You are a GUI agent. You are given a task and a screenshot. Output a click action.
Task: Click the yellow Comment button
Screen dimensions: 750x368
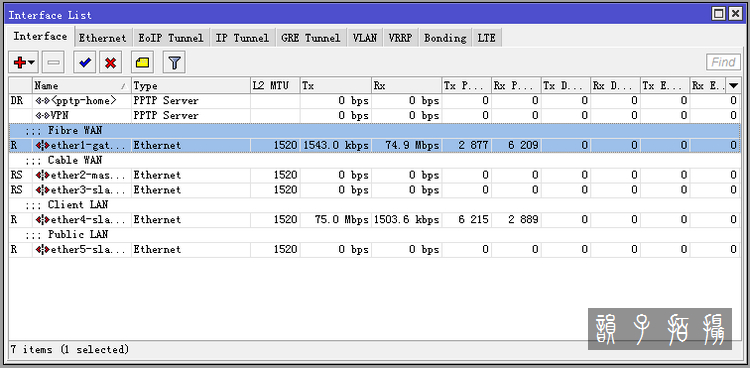click(142, 63)
